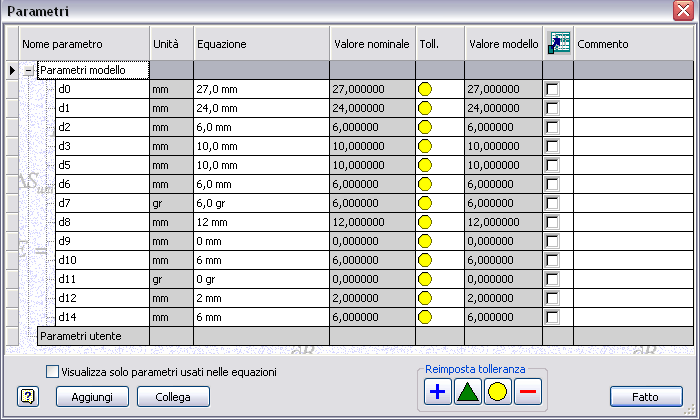Check the export checkbox for d5

click(552, 165)
